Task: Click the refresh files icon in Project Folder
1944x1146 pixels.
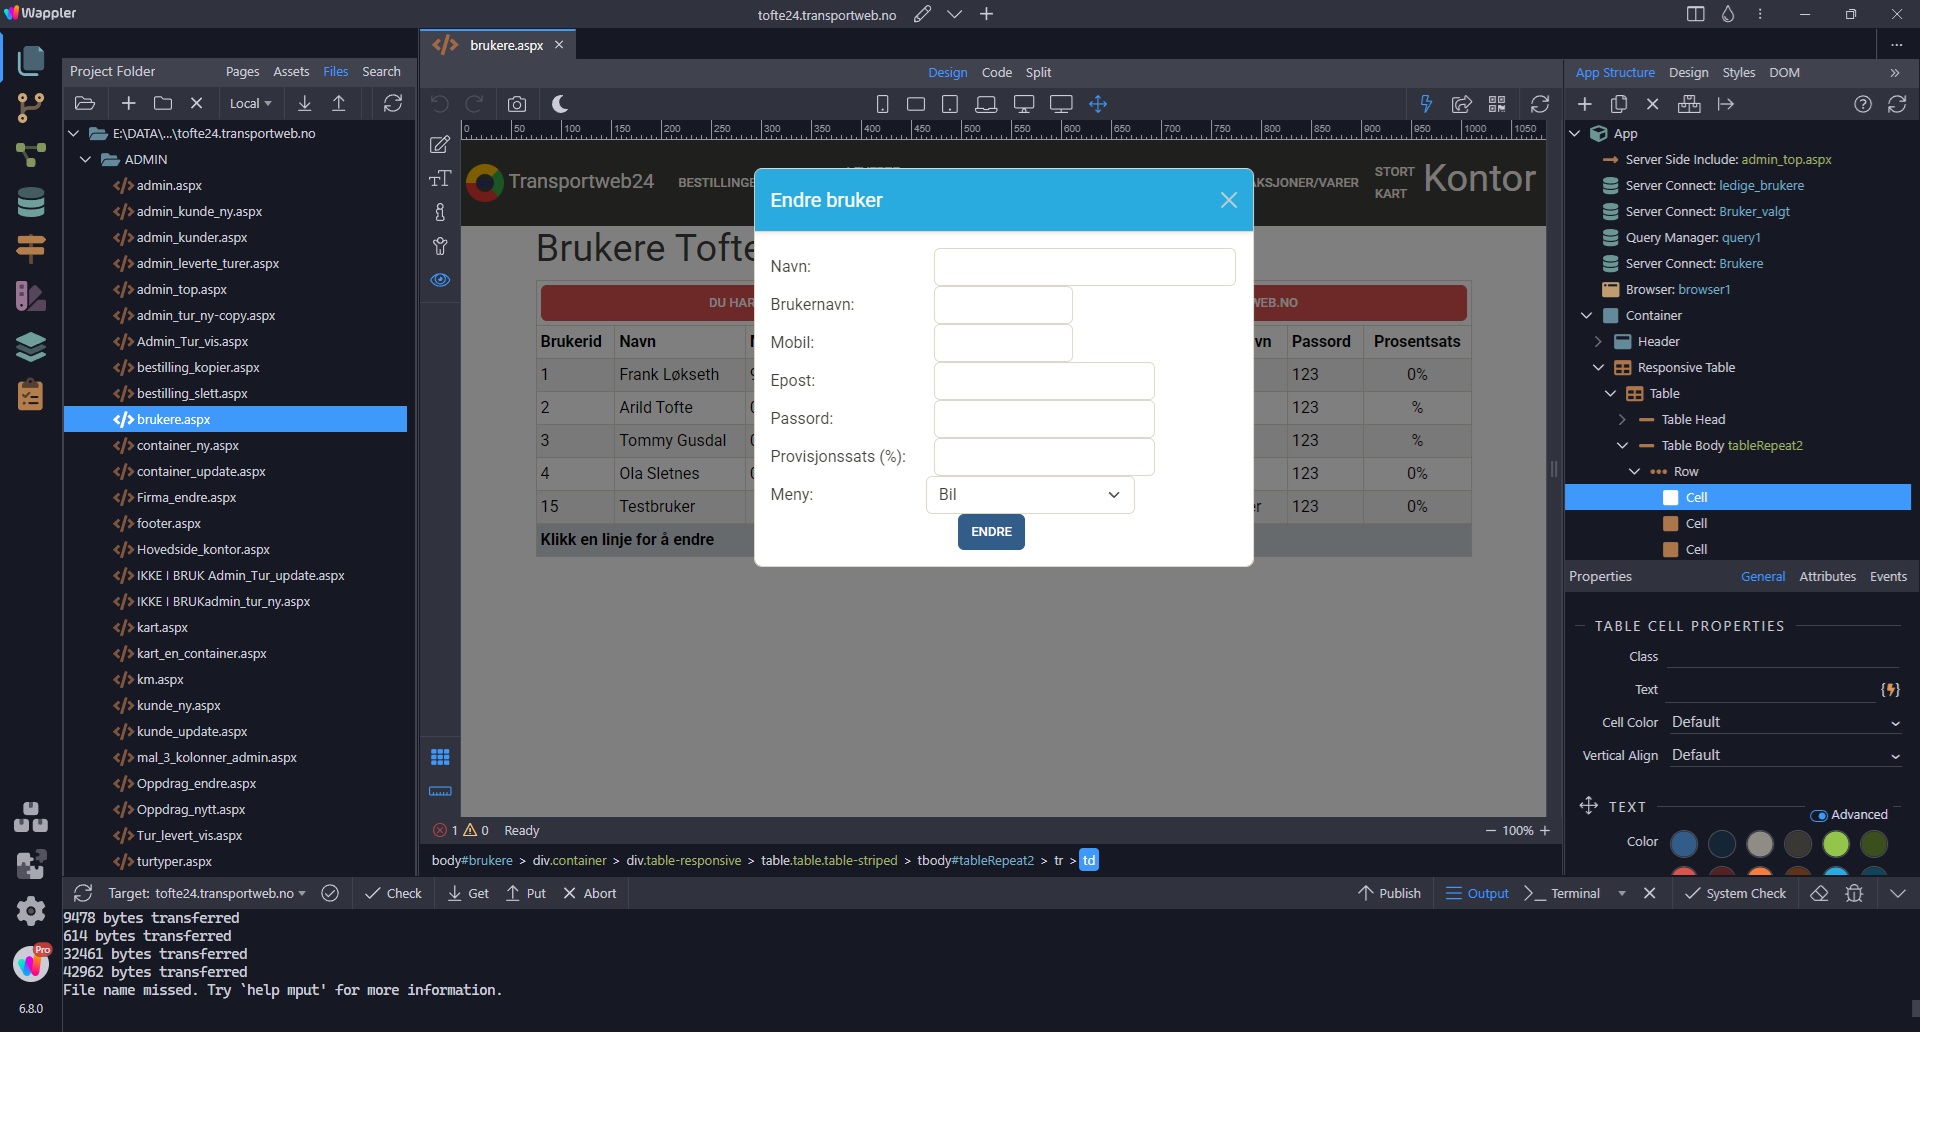Action: click(393, 103)
